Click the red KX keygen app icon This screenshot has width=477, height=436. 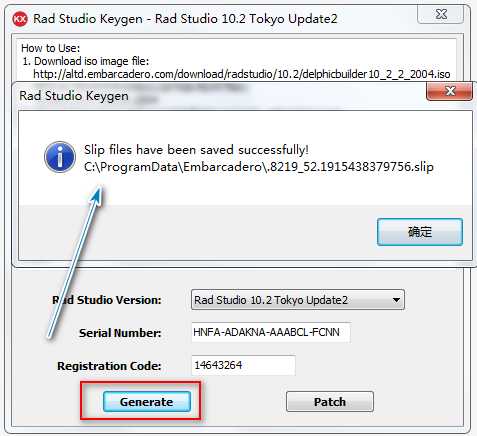[20, 19]
